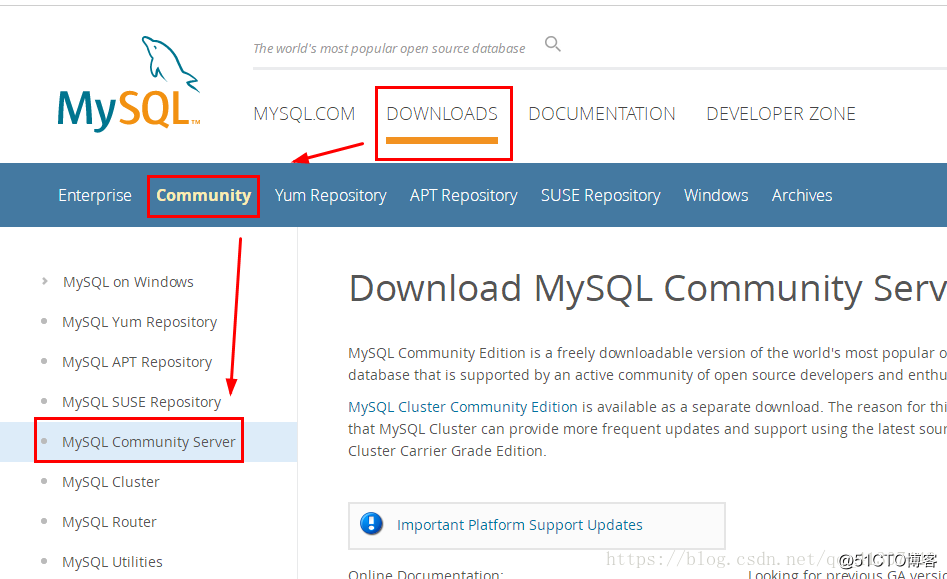The height and width of the screenshot is (579, 947).
Task: Click the search magnifier icon
Action: pyautogui.click(x=553, y=44)
